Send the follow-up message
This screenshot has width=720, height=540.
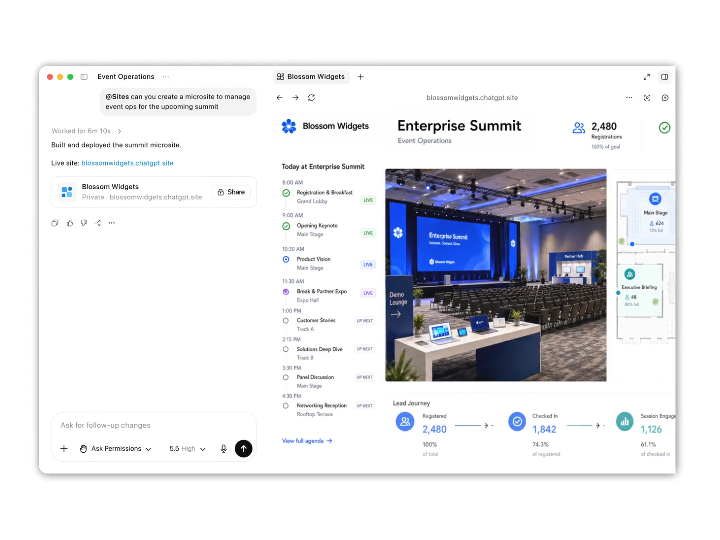(243, 449)
